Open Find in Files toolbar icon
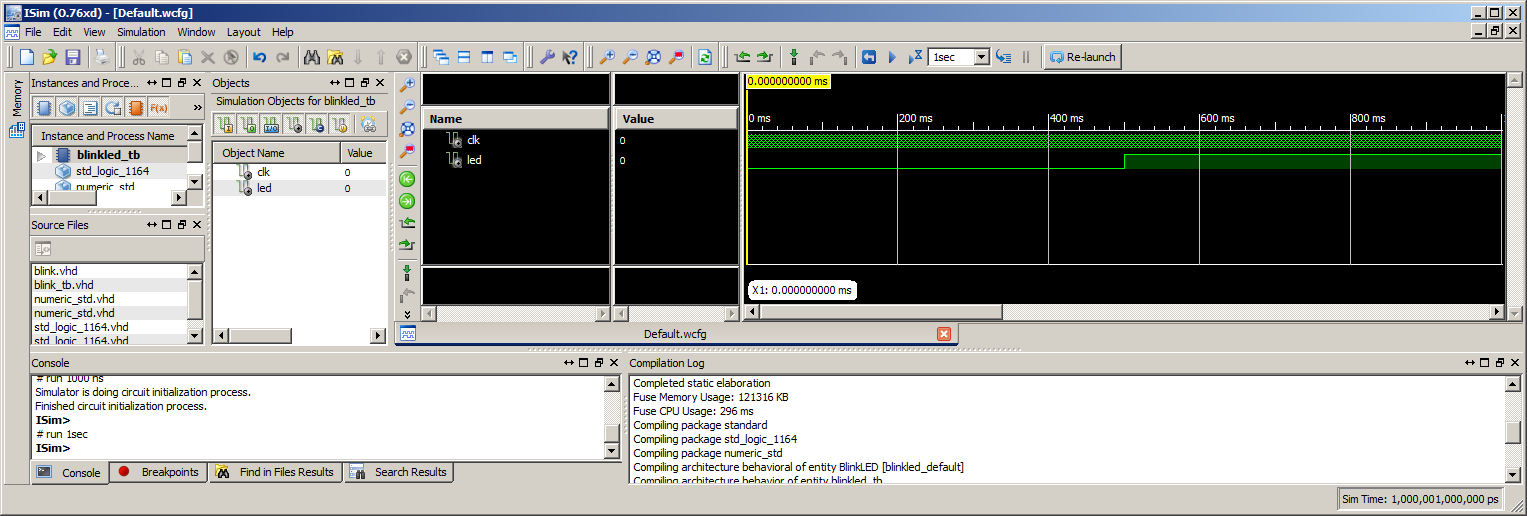Image resolution: width=1527 pixels, height=516 pixels. point(335,57)
